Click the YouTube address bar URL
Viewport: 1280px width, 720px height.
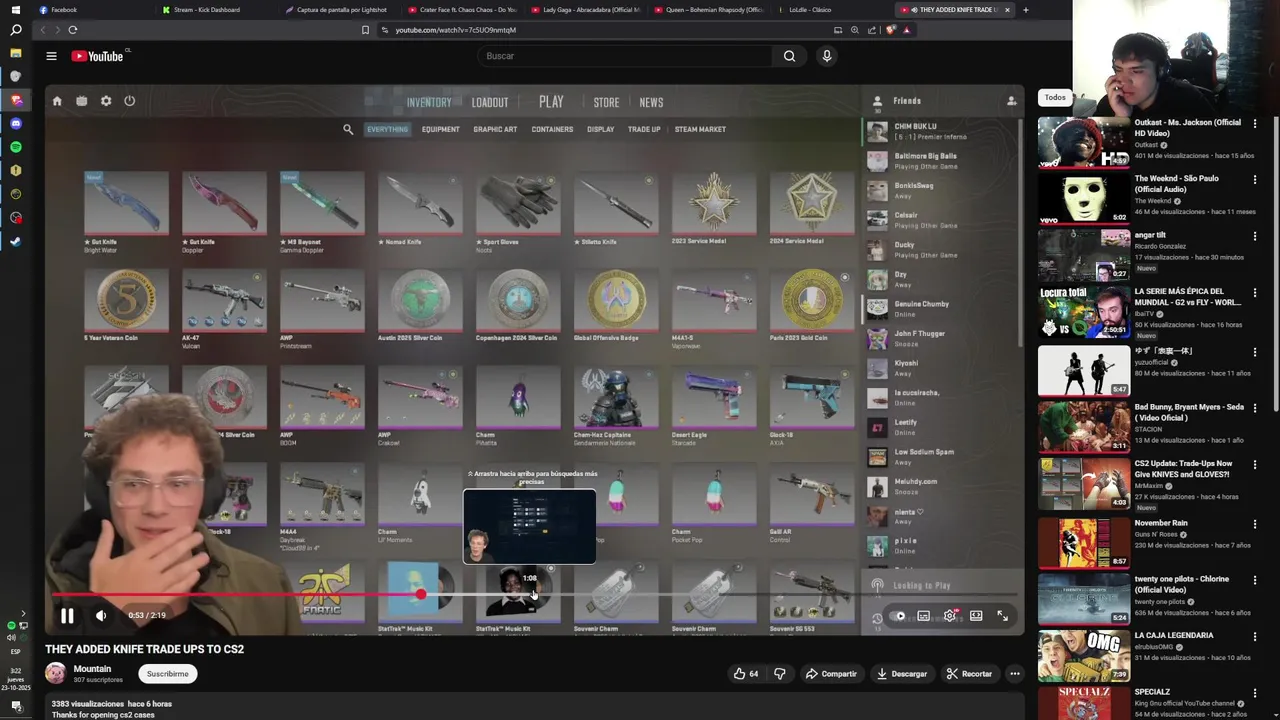[455, 30]
